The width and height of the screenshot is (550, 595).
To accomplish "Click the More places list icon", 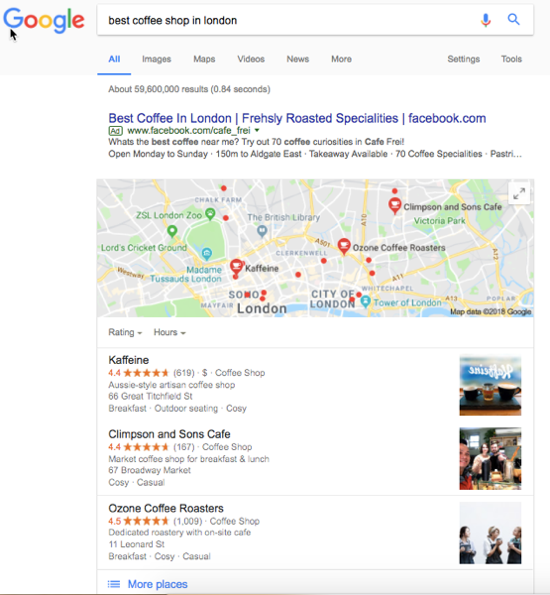I will tap(114, 584).
